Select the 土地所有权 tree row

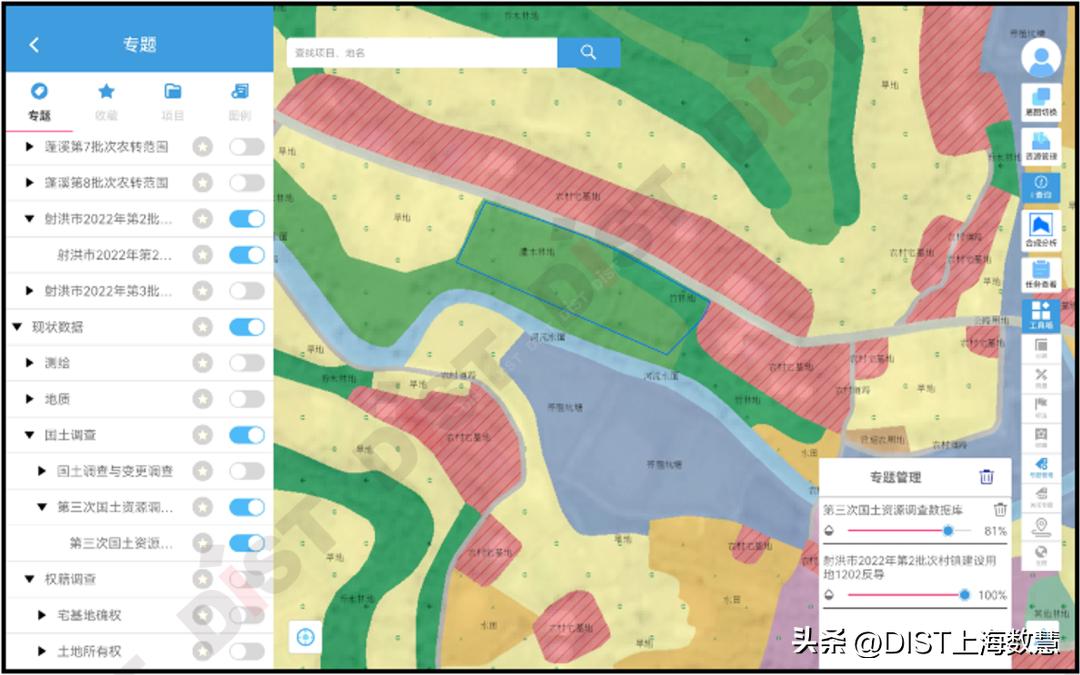pyautogui.click(x=139, y=651)
